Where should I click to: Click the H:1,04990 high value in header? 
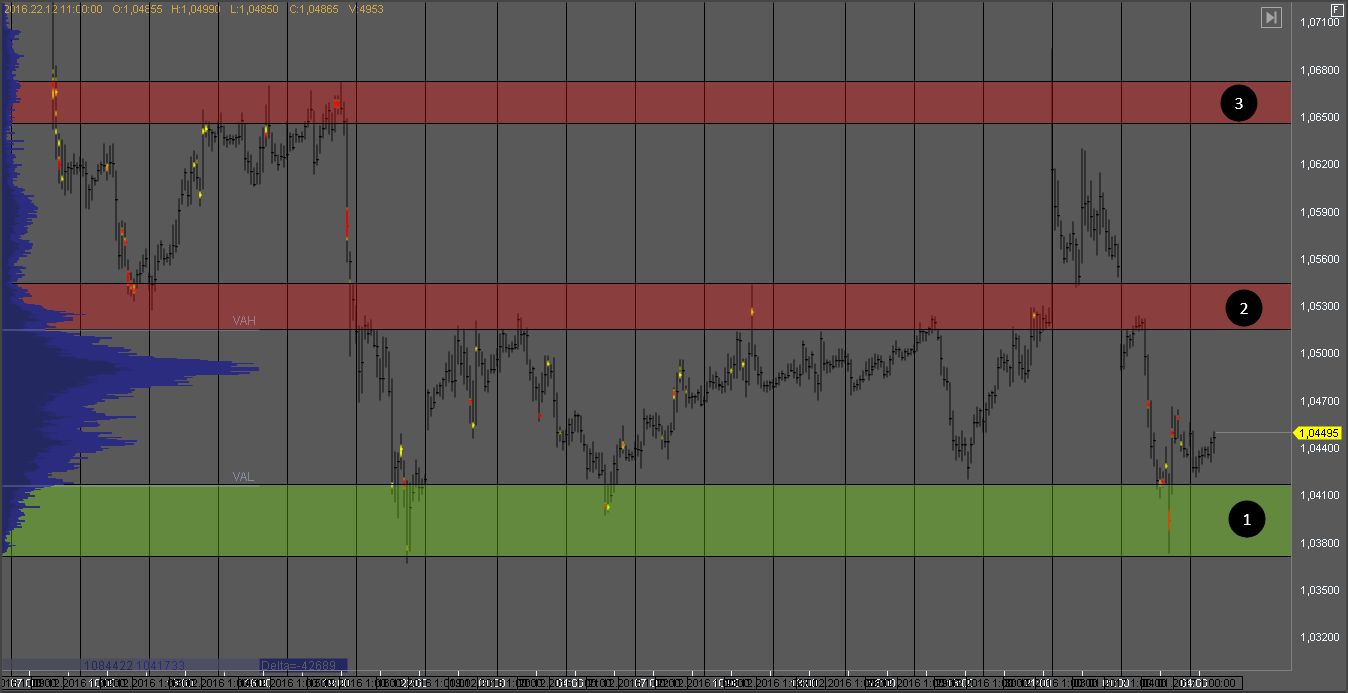point(196,8)
